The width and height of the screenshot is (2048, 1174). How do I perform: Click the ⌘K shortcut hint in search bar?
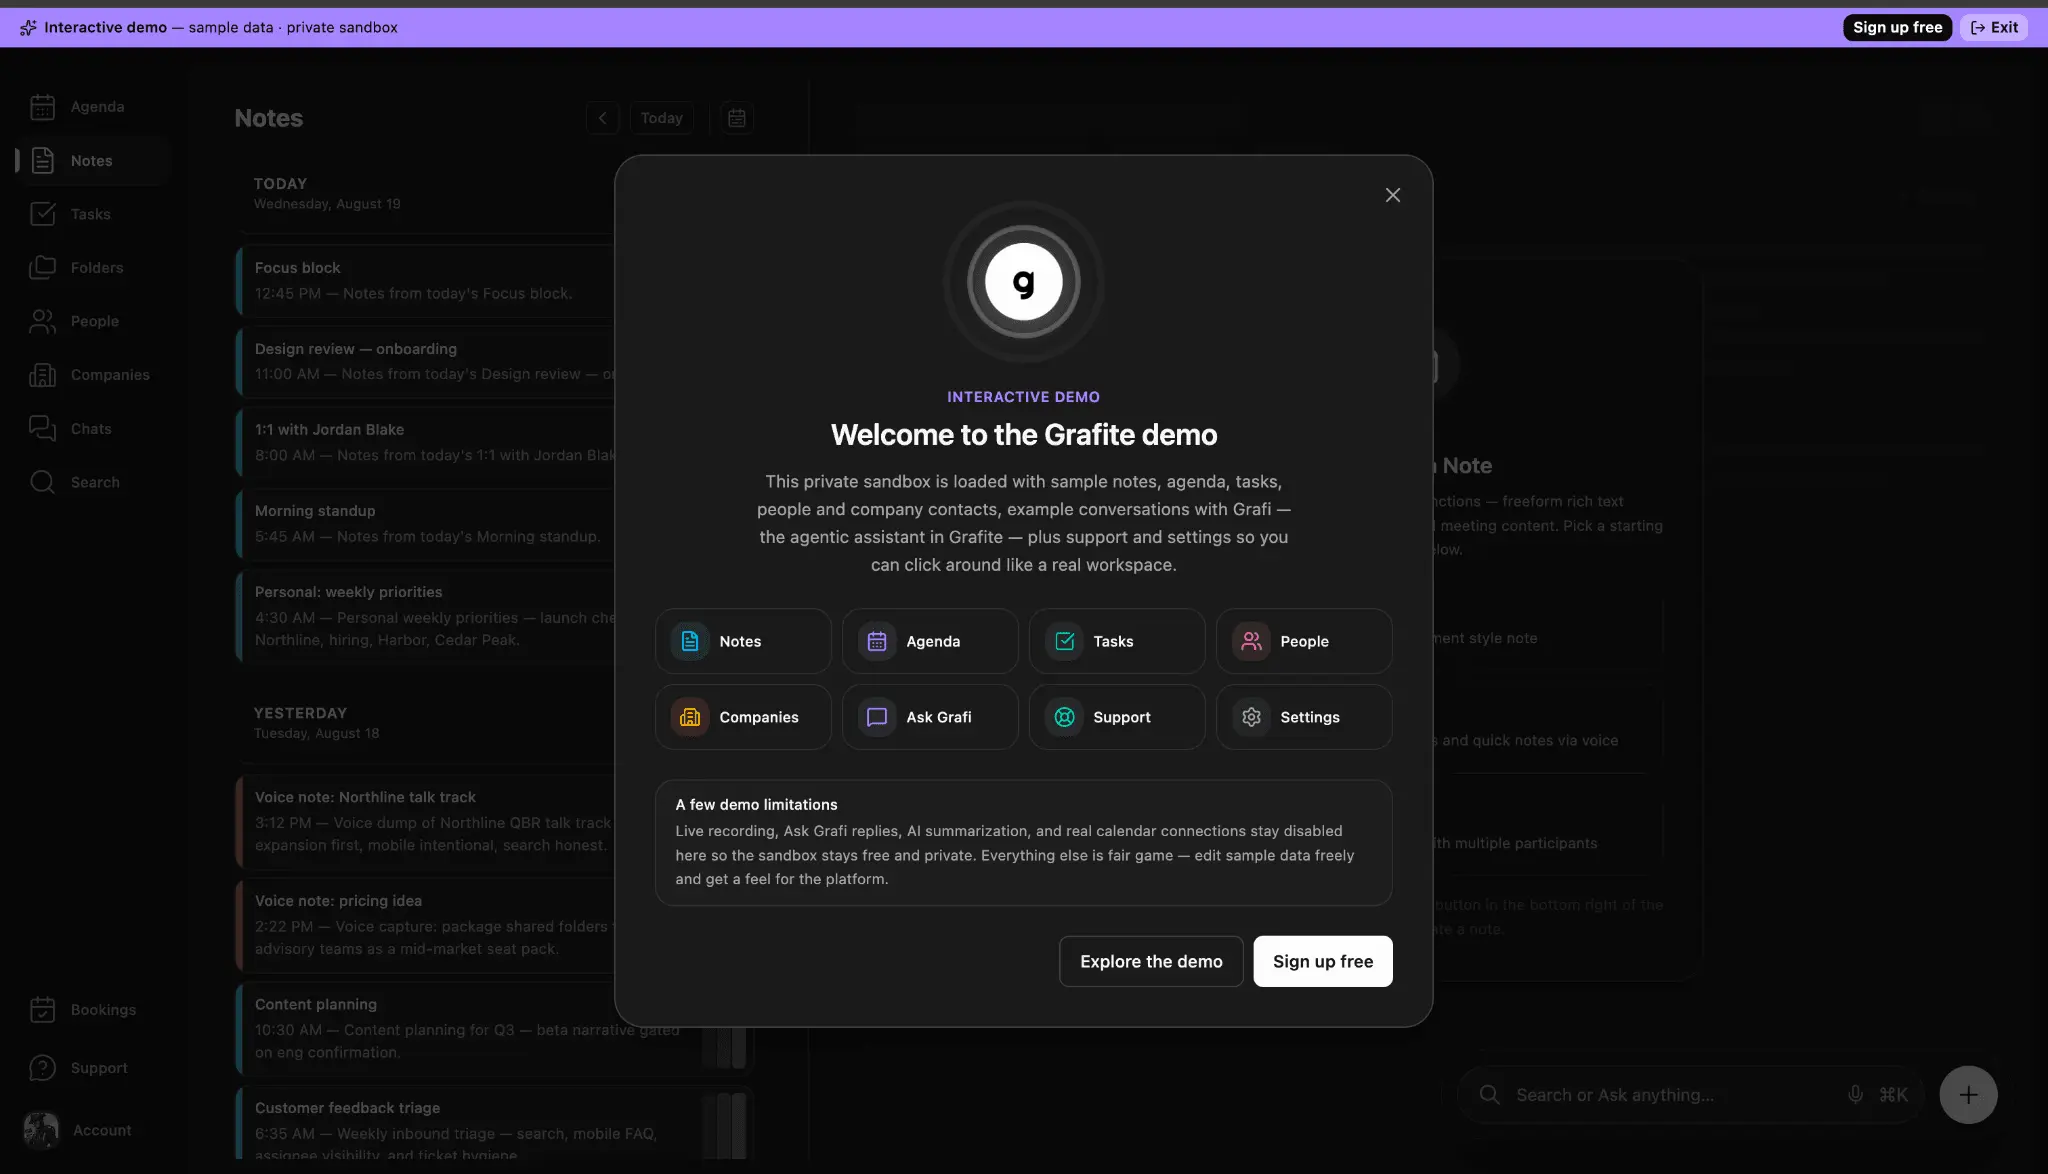coord(1893,1095)
